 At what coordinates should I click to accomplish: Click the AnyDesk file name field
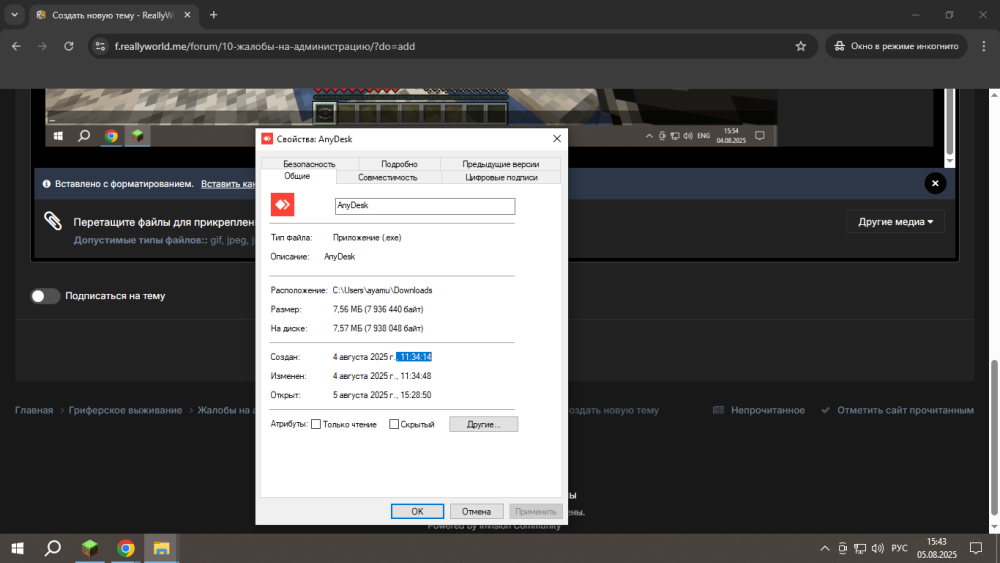point(425,206)
